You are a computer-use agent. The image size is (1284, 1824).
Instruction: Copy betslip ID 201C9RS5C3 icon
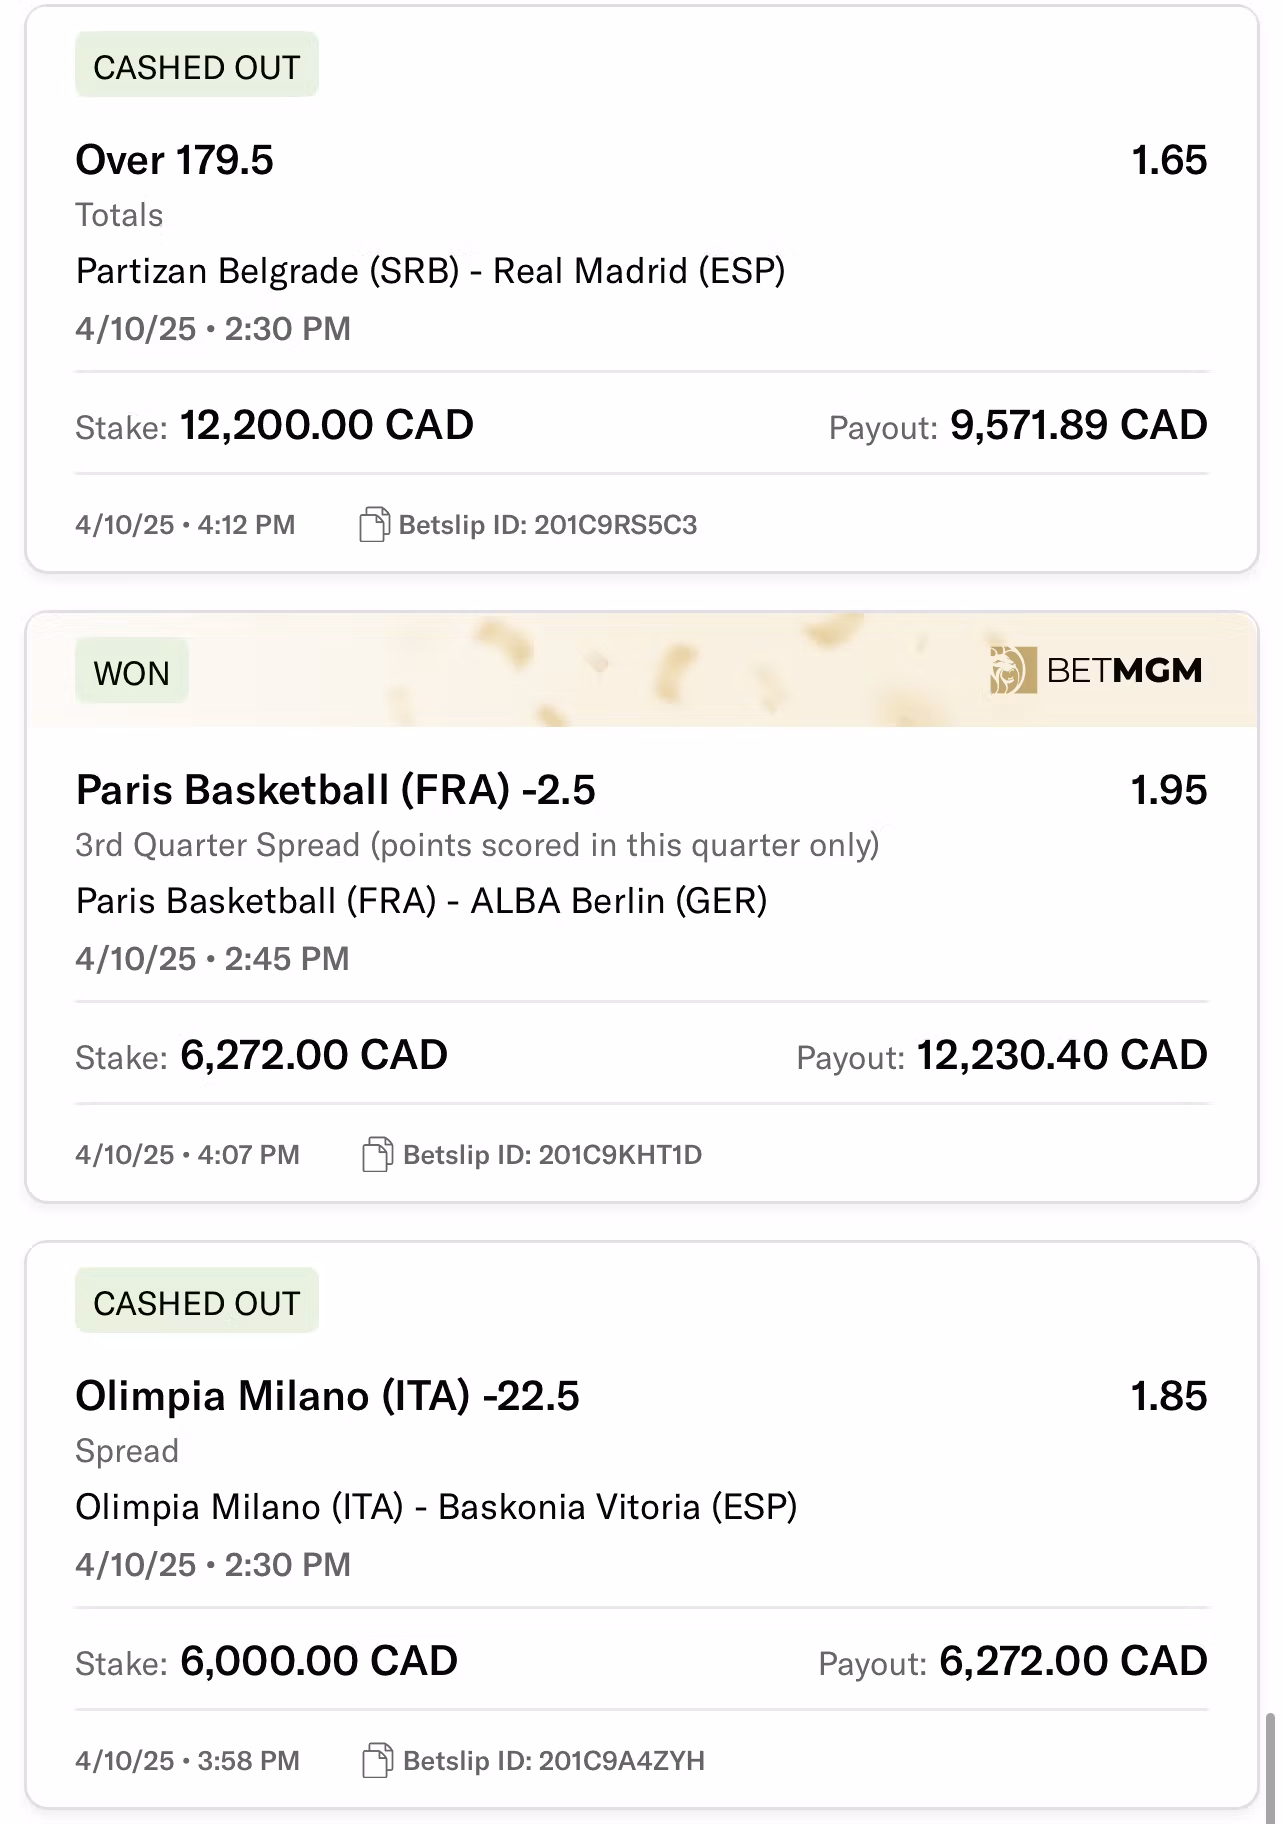pyautogui.click(x=374, y=525)
